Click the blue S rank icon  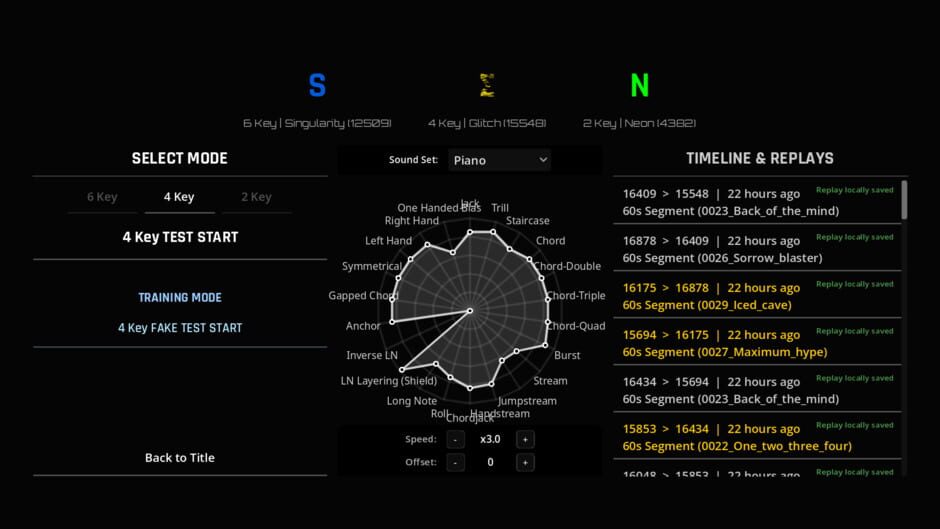point(317,85)
